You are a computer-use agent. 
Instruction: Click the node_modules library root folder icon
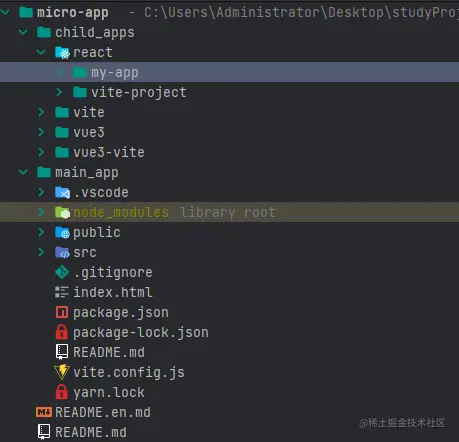(x=62, y=213)
